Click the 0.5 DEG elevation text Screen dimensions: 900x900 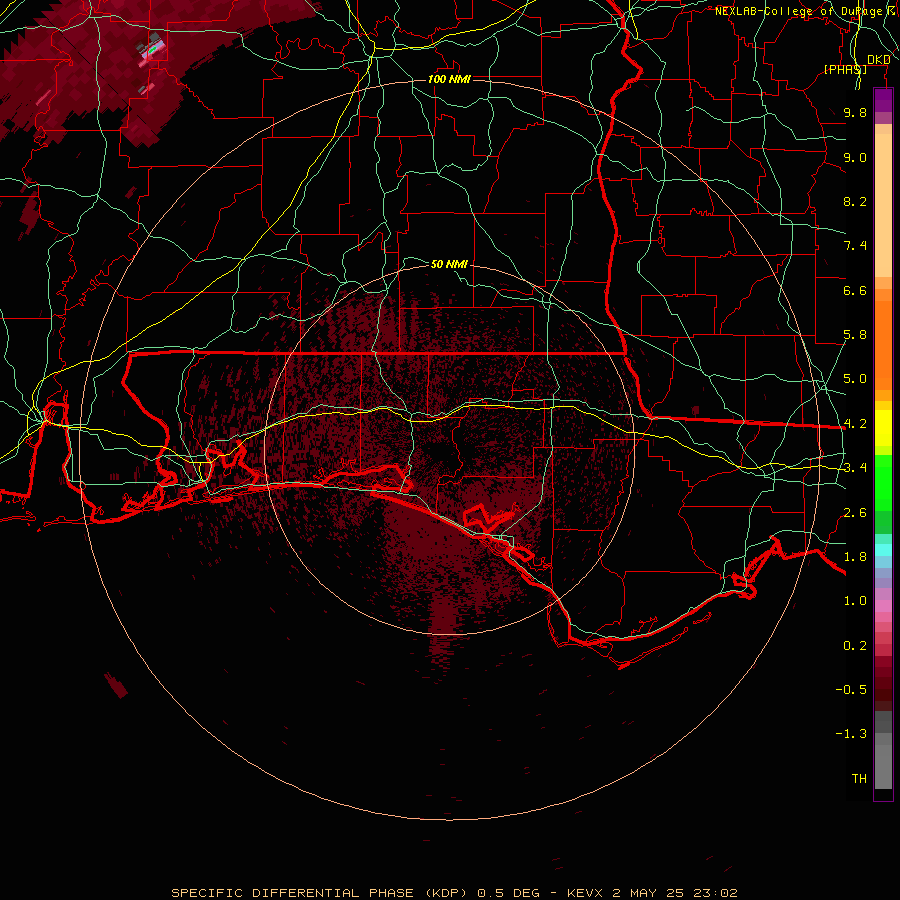(x=508, y=893)
